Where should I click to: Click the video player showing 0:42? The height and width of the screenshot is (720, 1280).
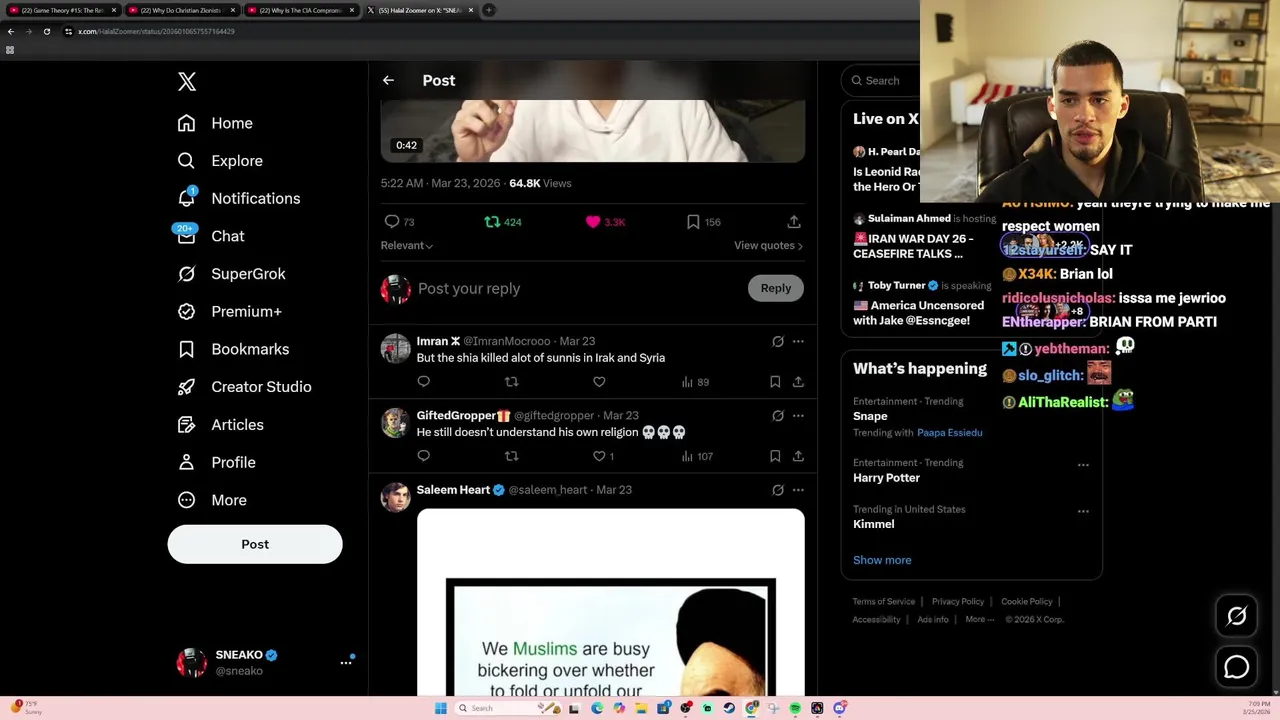coord(593,130)
